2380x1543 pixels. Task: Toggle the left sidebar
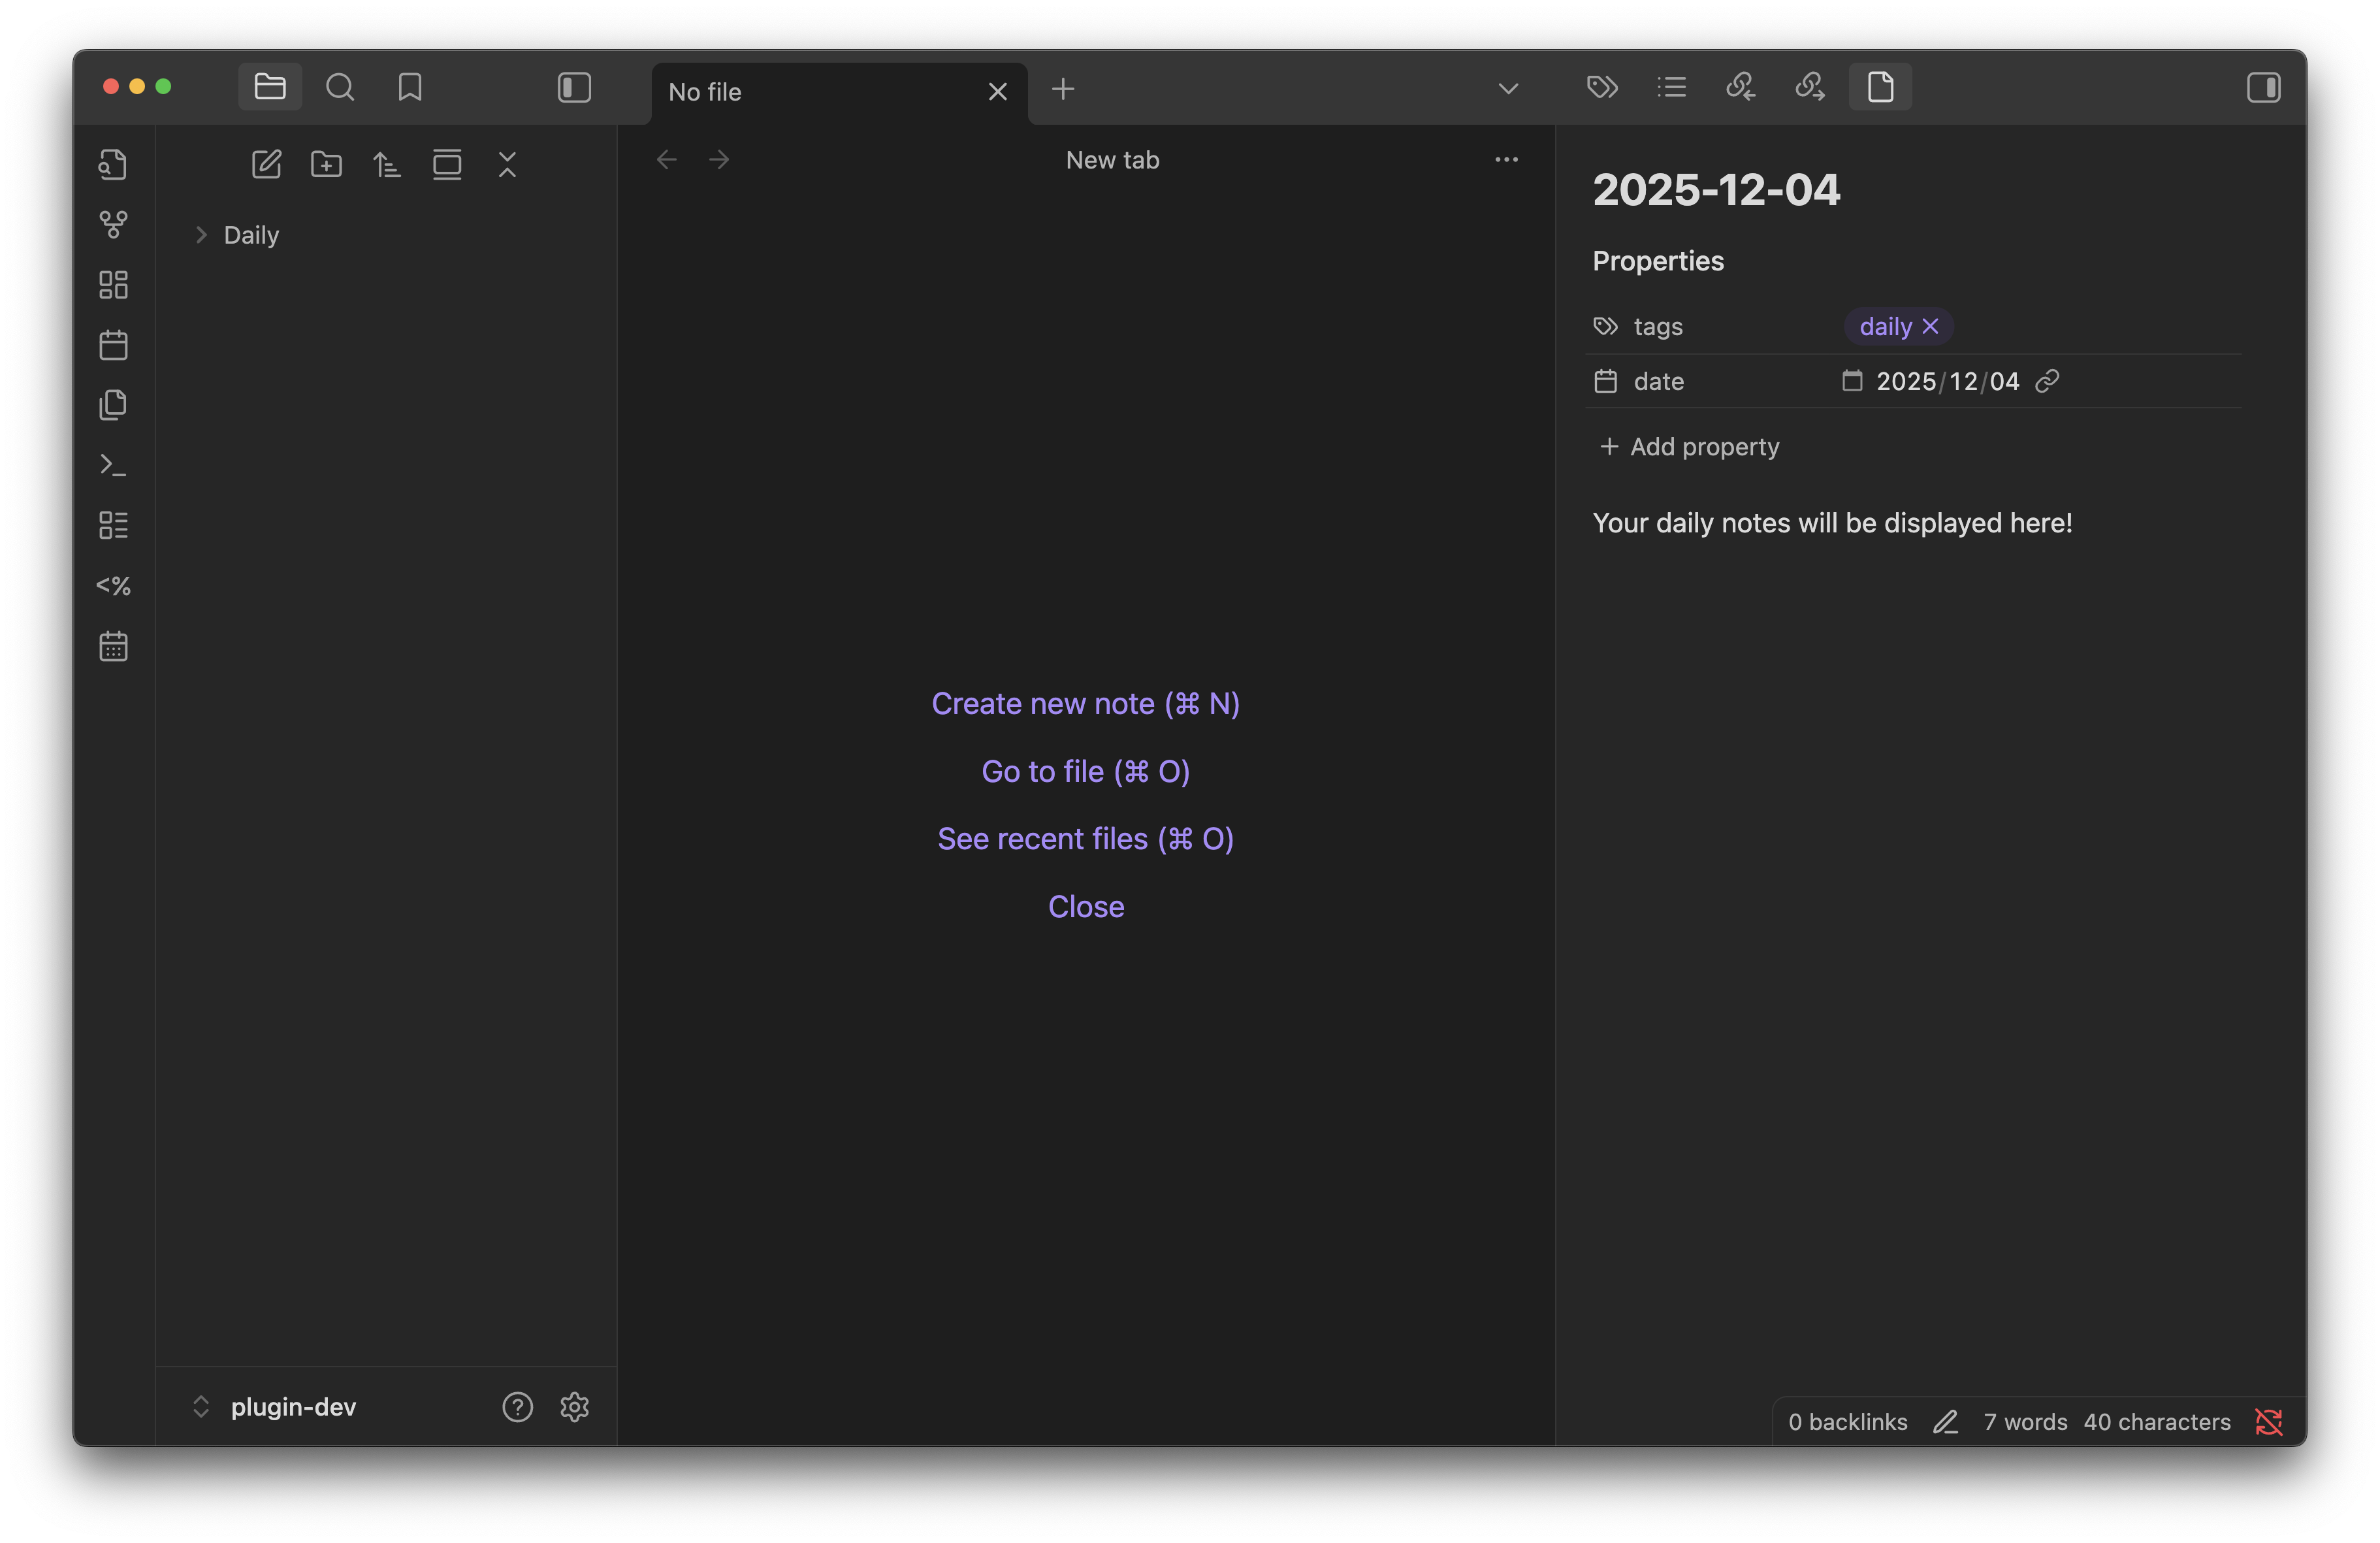tap(574, 87)
